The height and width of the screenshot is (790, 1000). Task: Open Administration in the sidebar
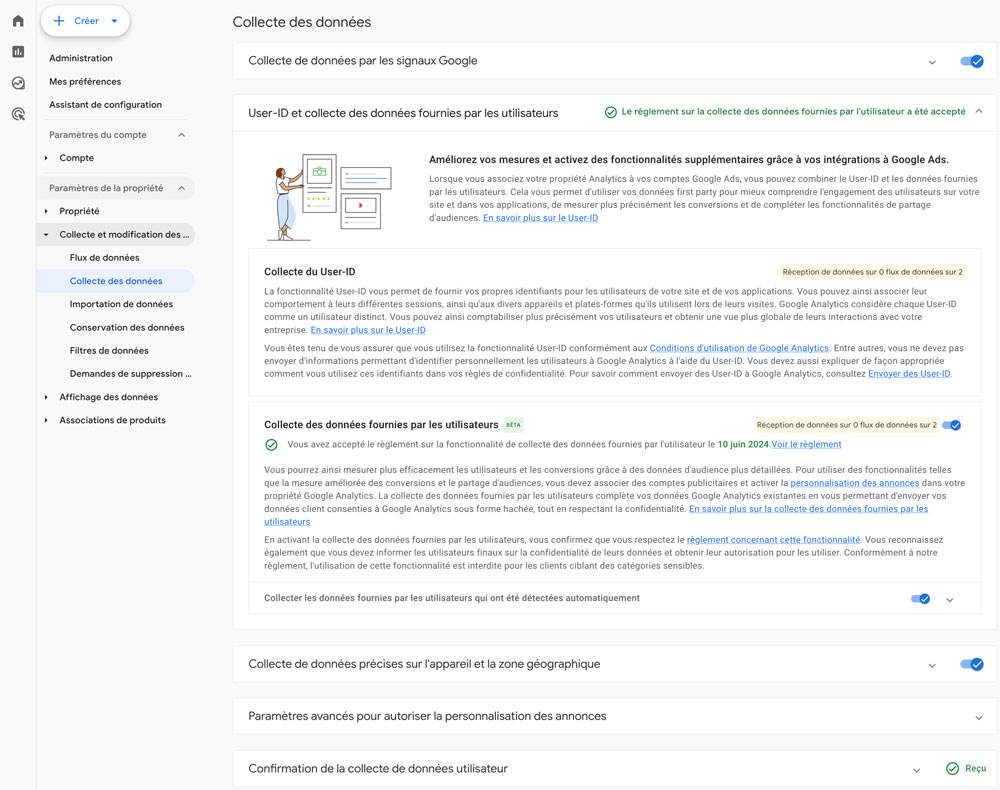(x=81, y=58)
